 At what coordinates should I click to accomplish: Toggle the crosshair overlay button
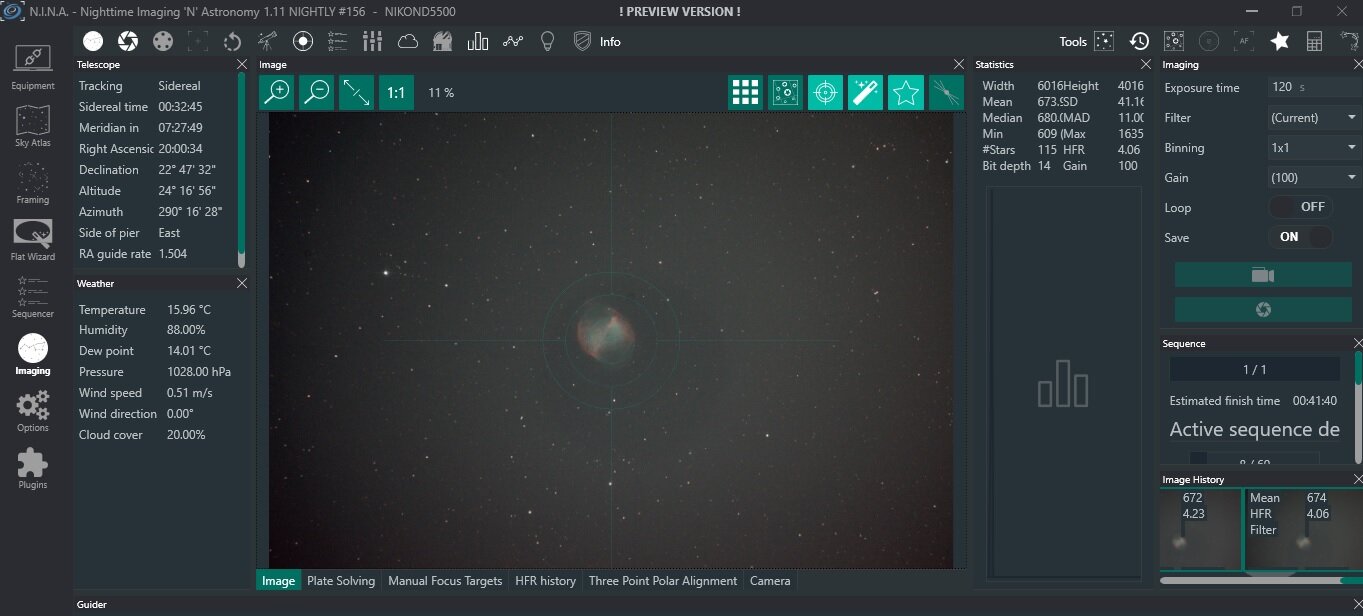point(825,93)
